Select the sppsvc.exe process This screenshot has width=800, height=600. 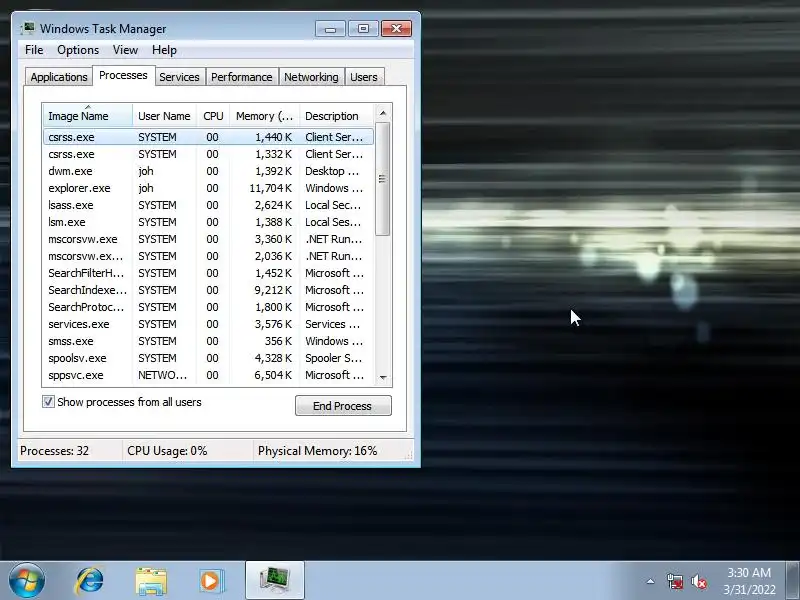[208, 375]
